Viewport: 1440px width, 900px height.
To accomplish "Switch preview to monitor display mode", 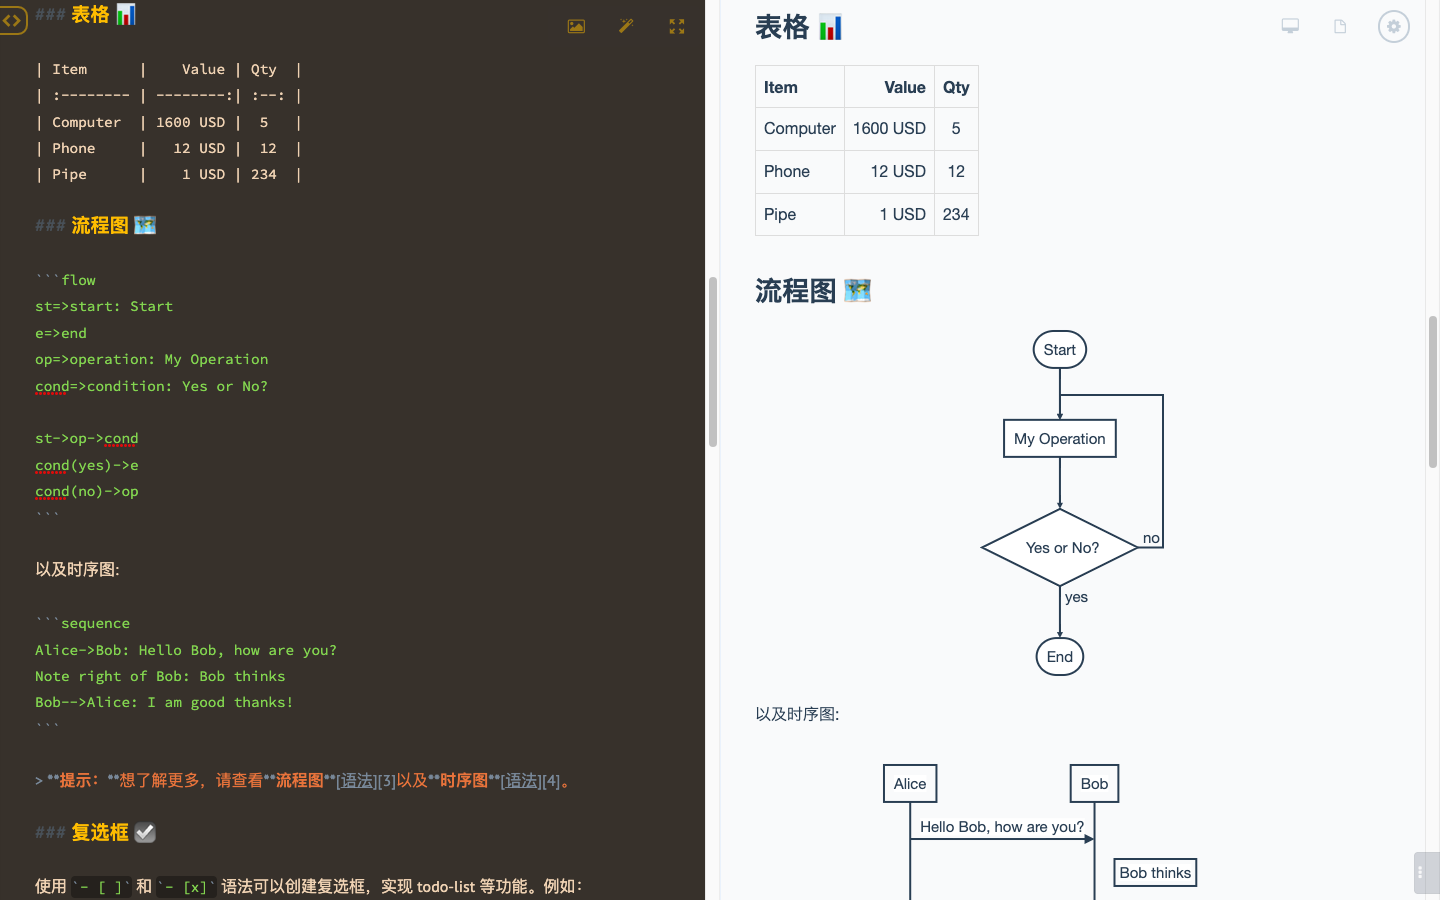I will 1290,27.
